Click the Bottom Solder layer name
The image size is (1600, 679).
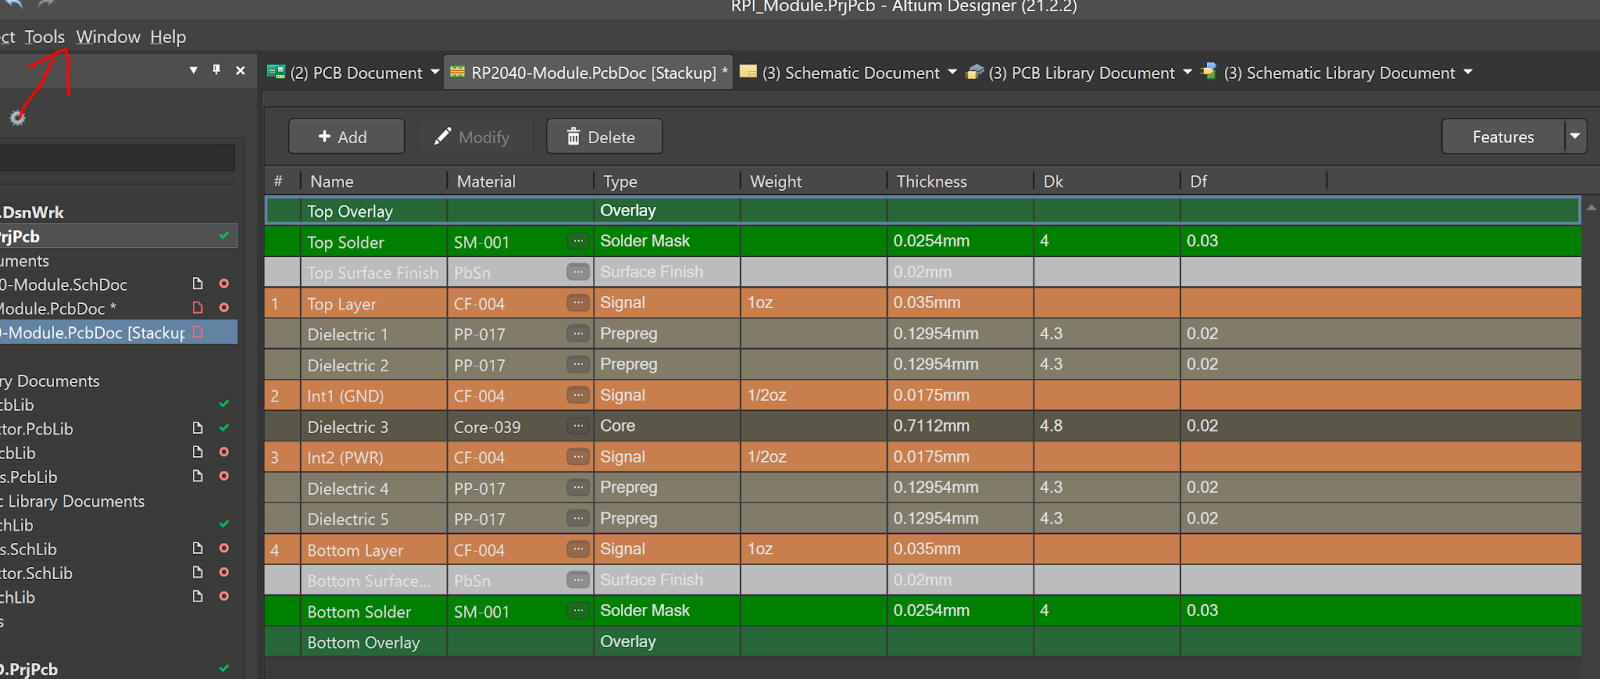359,612
